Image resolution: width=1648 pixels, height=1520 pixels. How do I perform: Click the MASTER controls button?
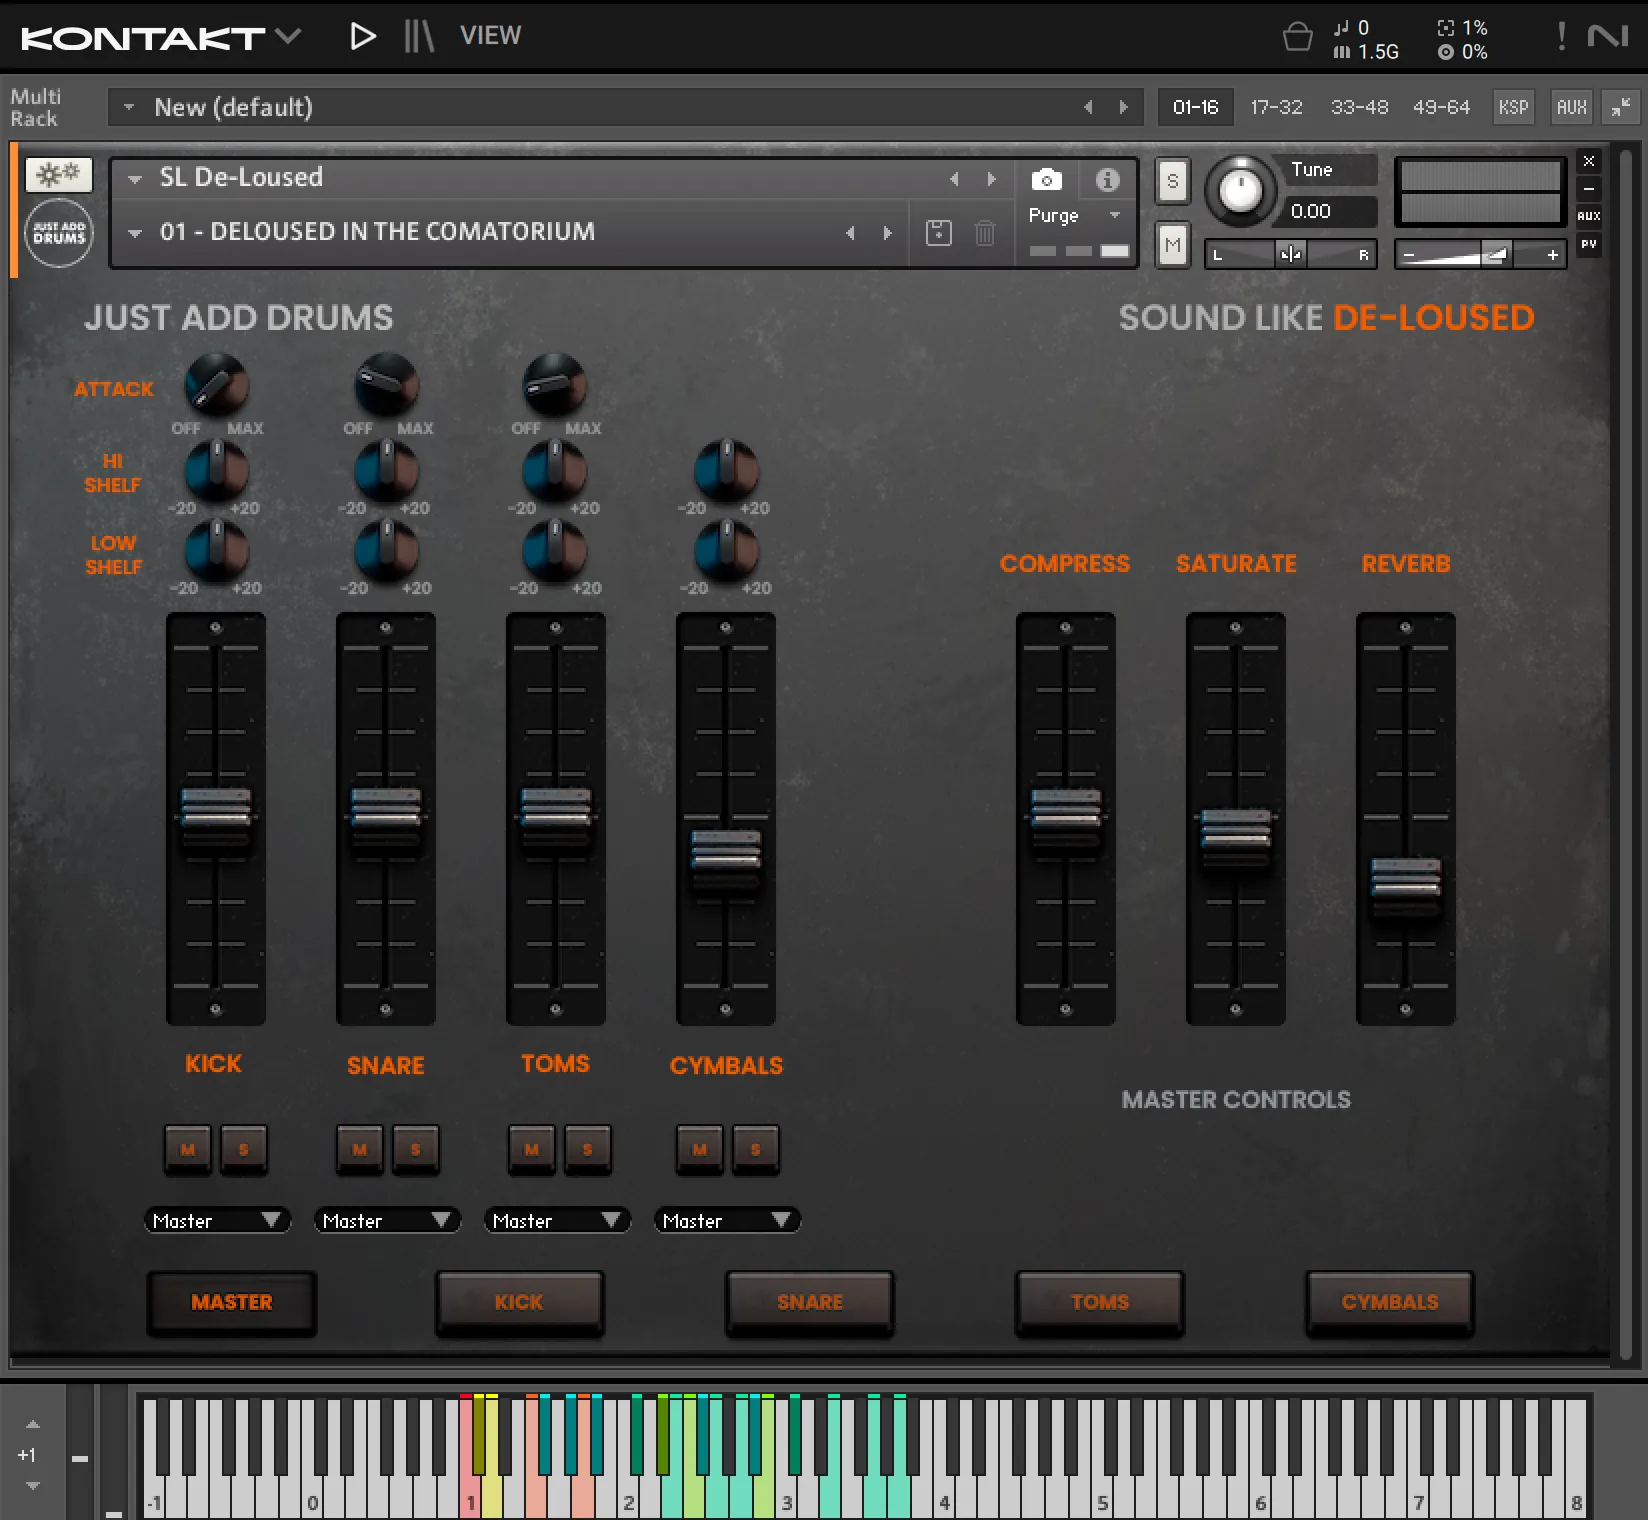[x=232, y=1302]
